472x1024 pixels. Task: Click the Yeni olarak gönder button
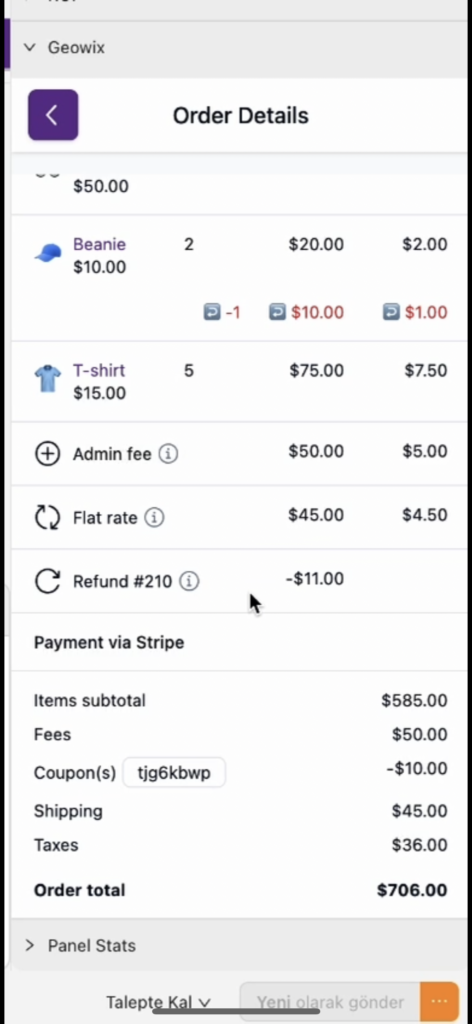coord(330,1002)
